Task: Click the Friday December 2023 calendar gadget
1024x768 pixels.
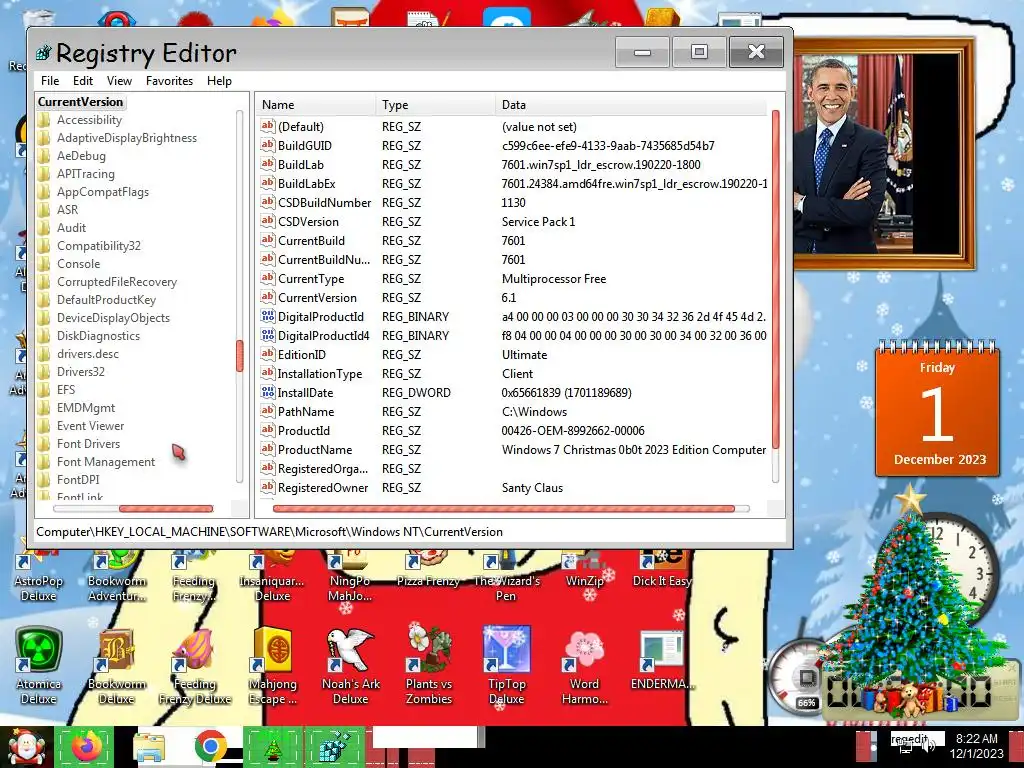Action: click(937, 408)
